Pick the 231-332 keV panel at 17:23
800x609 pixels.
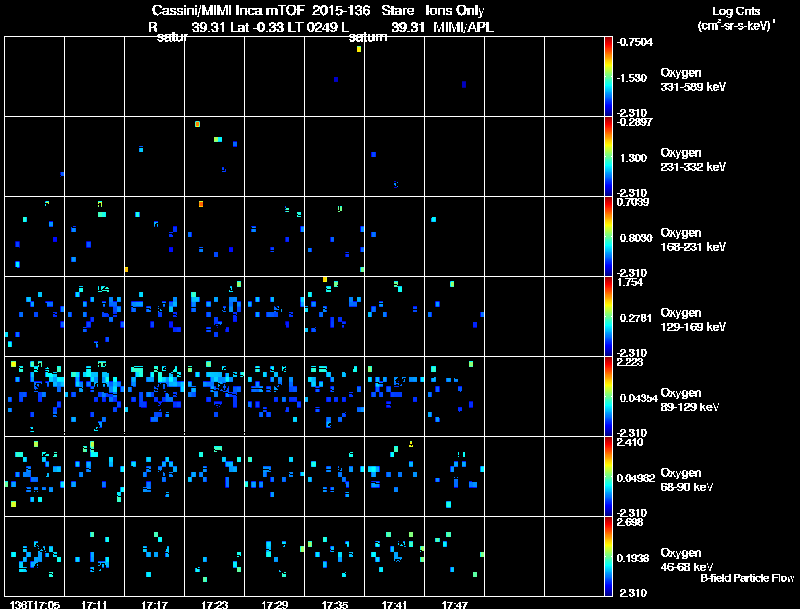tap(214, 157)
